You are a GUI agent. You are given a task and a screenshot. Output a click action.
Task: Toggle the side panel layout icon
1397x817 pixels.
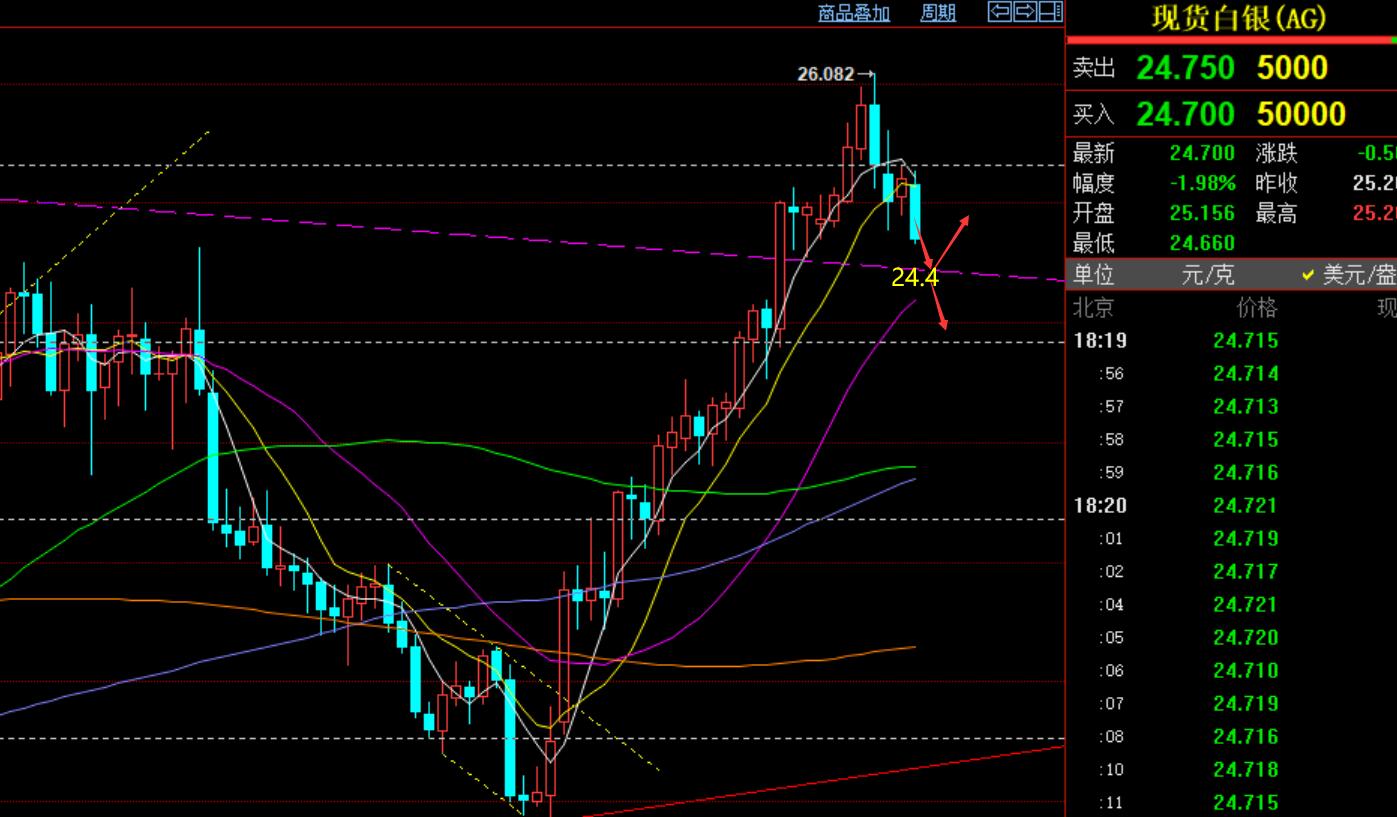[1050, 12]
